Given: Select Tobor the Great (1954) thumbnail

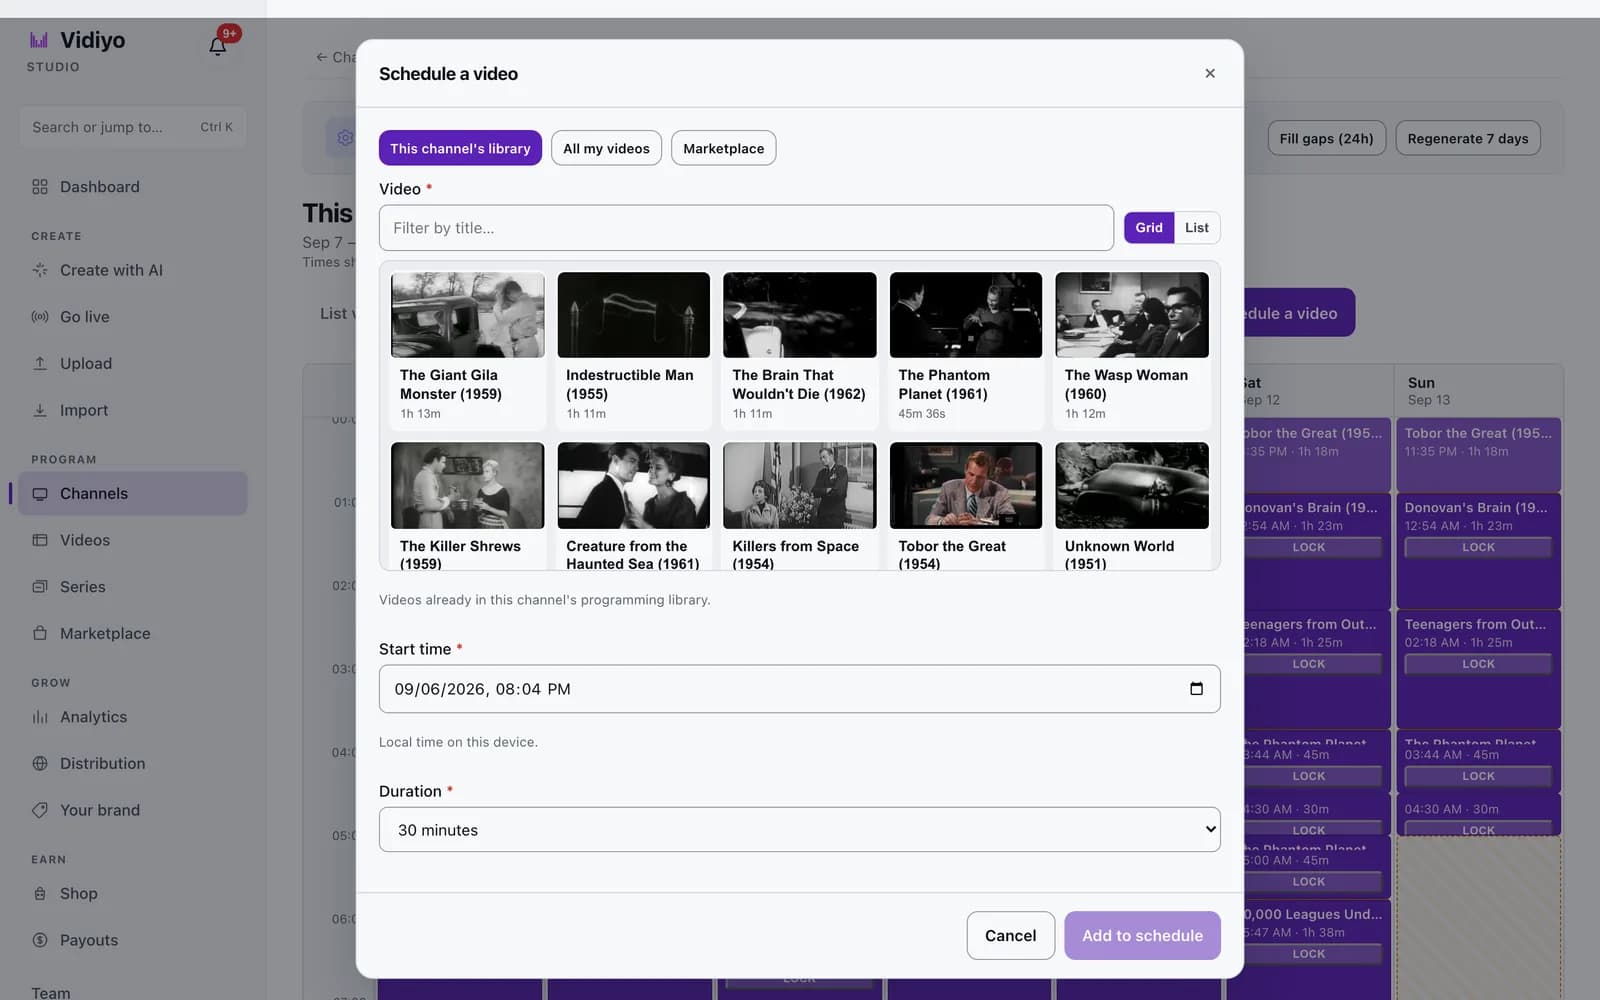Looking at the screenshot, I should (x=966, y=486).
